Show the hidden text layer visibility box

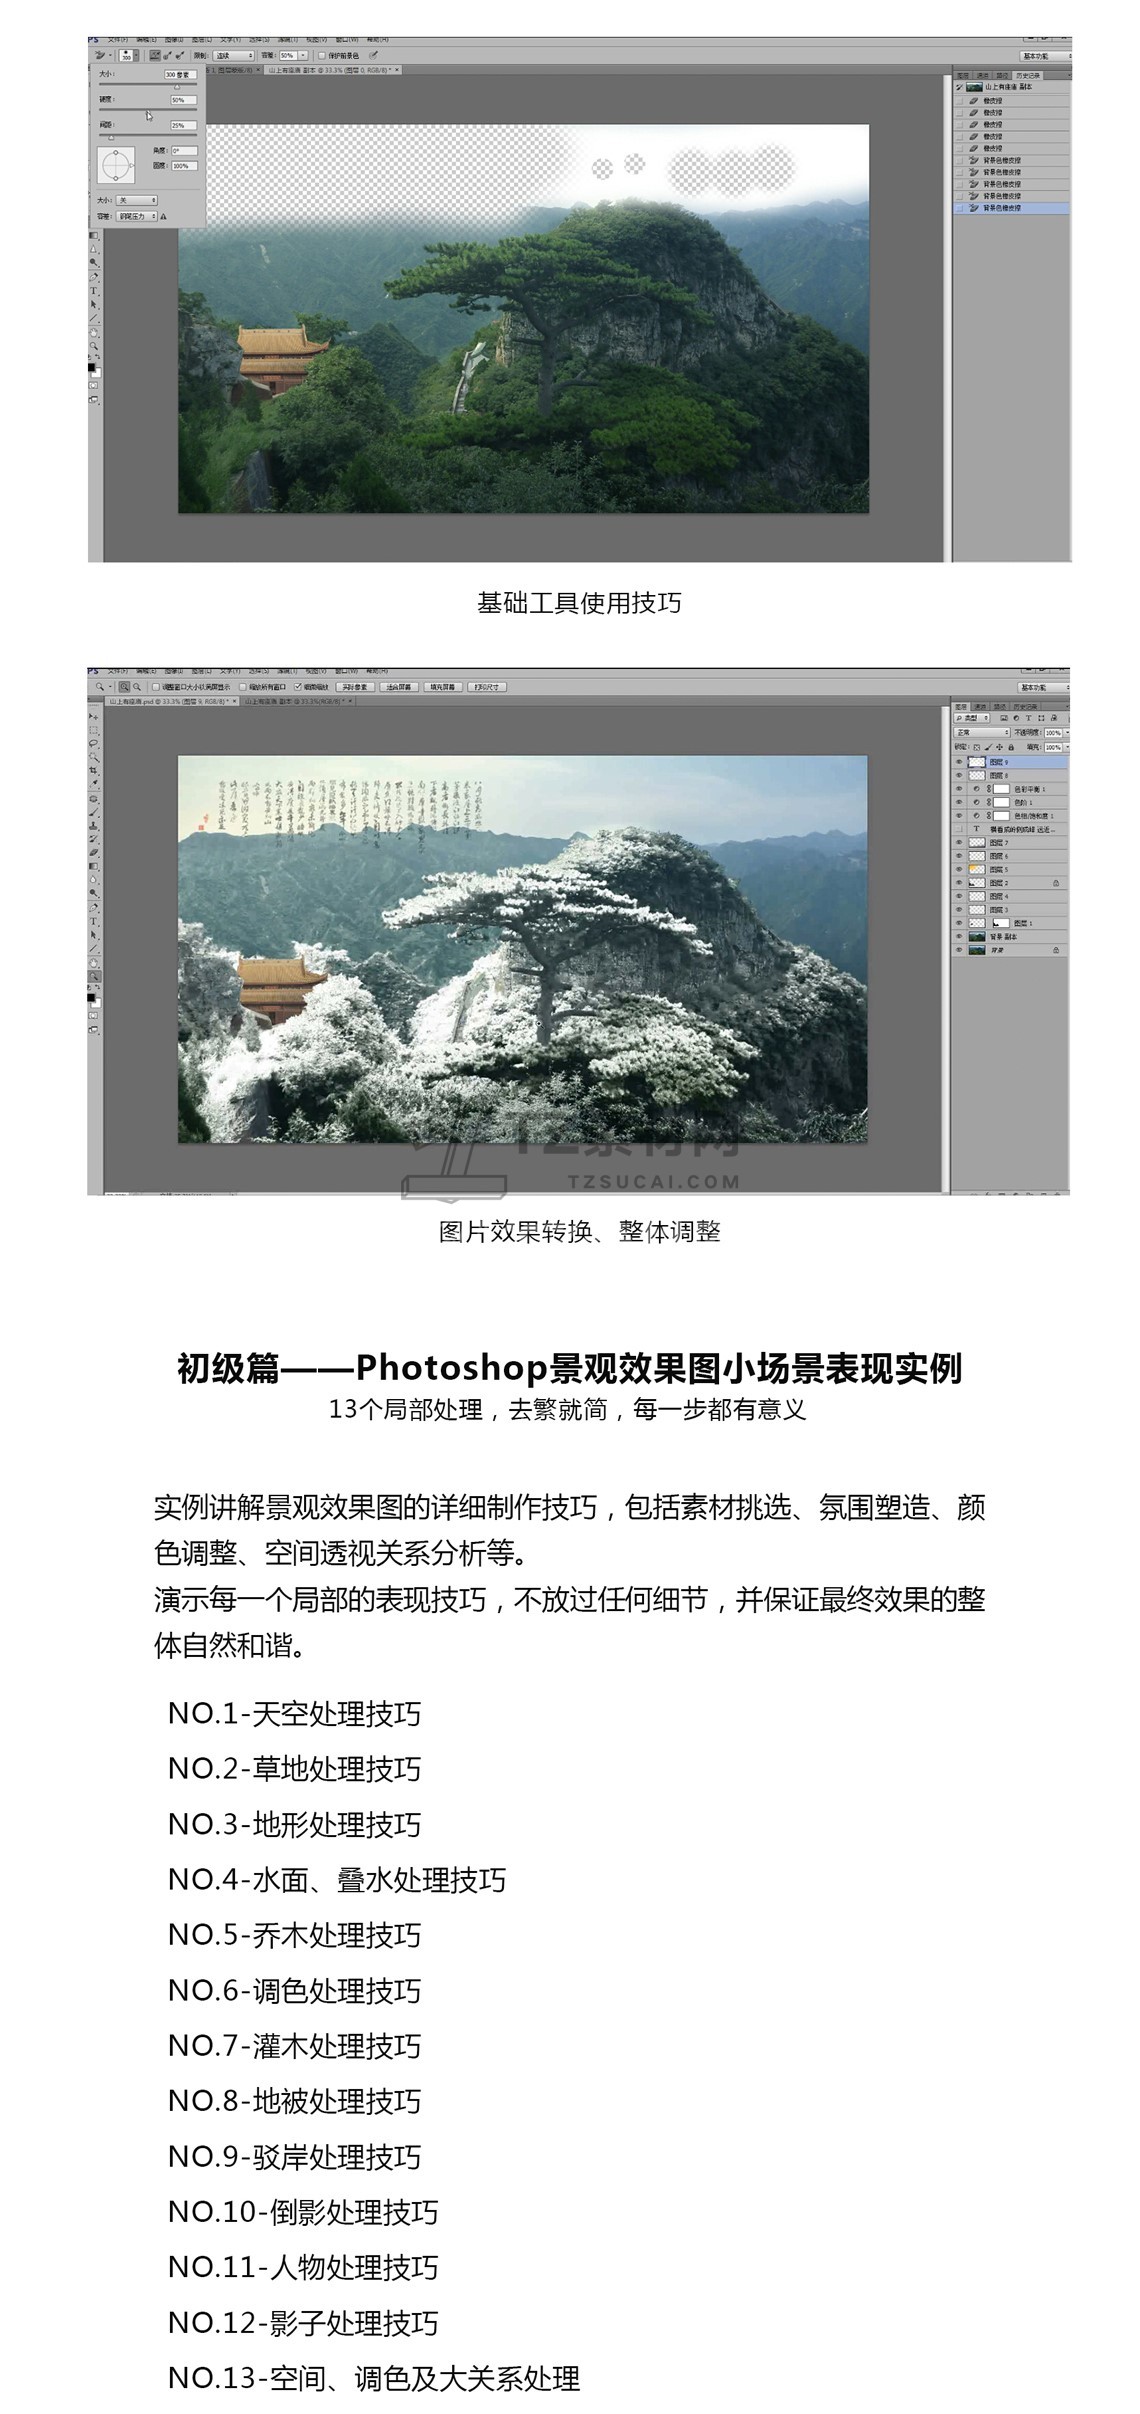click(x=959, y=829)
